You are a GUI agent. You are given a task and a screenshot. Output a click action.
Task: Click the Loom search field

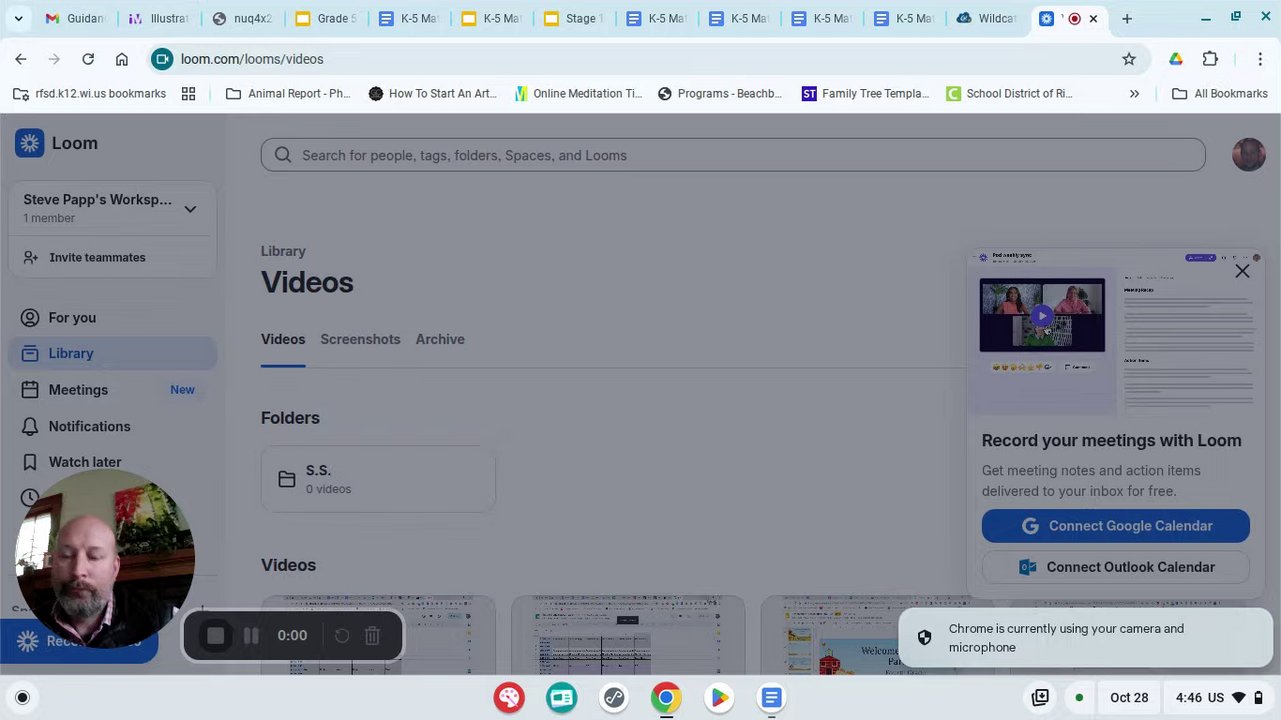pyautogui.click(x=733, y=155)
